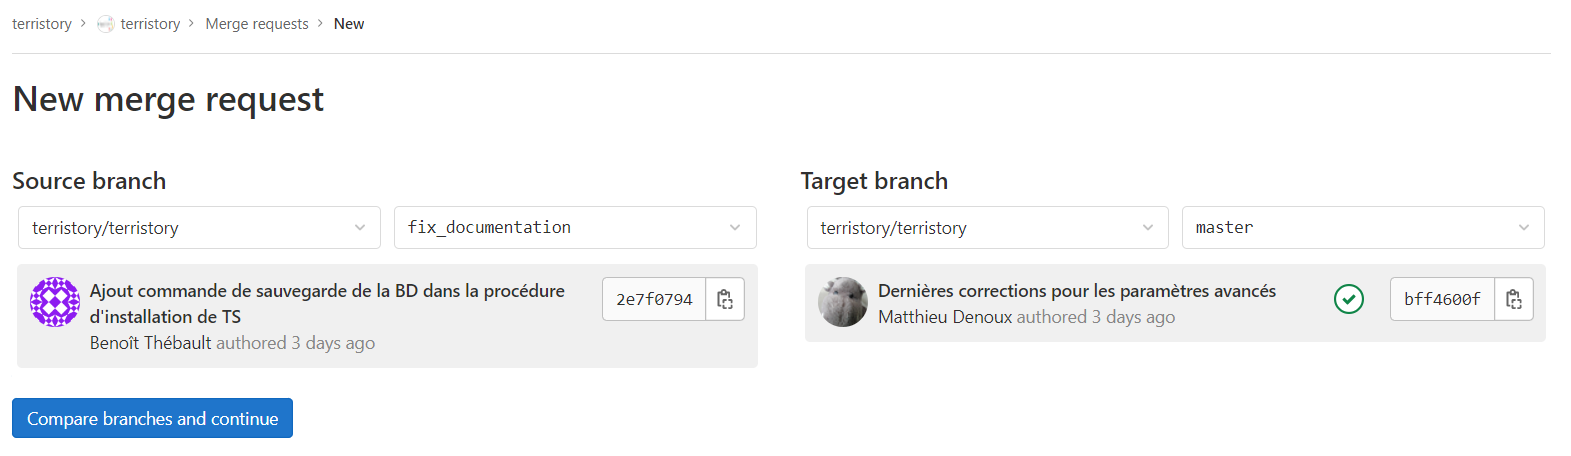Copy commit SHA 2e7f0794 clipboard icon

coord(725,299)
